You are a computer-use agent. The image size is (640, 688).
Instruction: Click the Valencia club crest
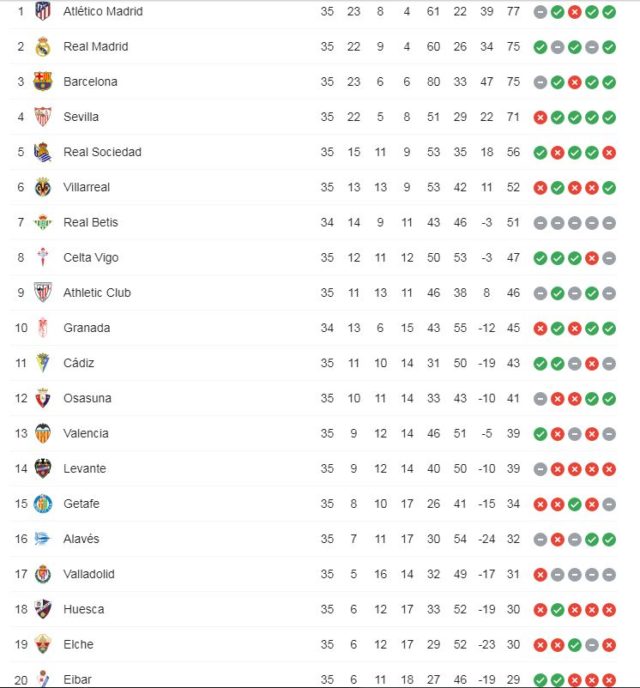coord(42,433)
